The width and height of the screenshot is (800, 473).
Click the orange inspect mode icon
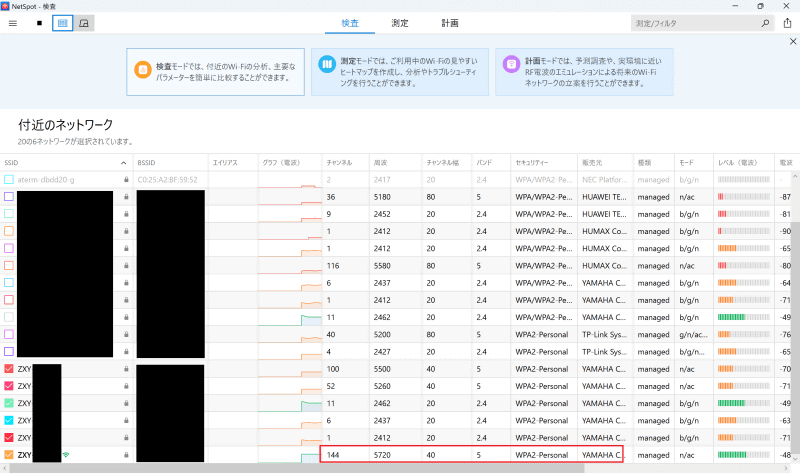pyautogui.click(x=143, y=69)
